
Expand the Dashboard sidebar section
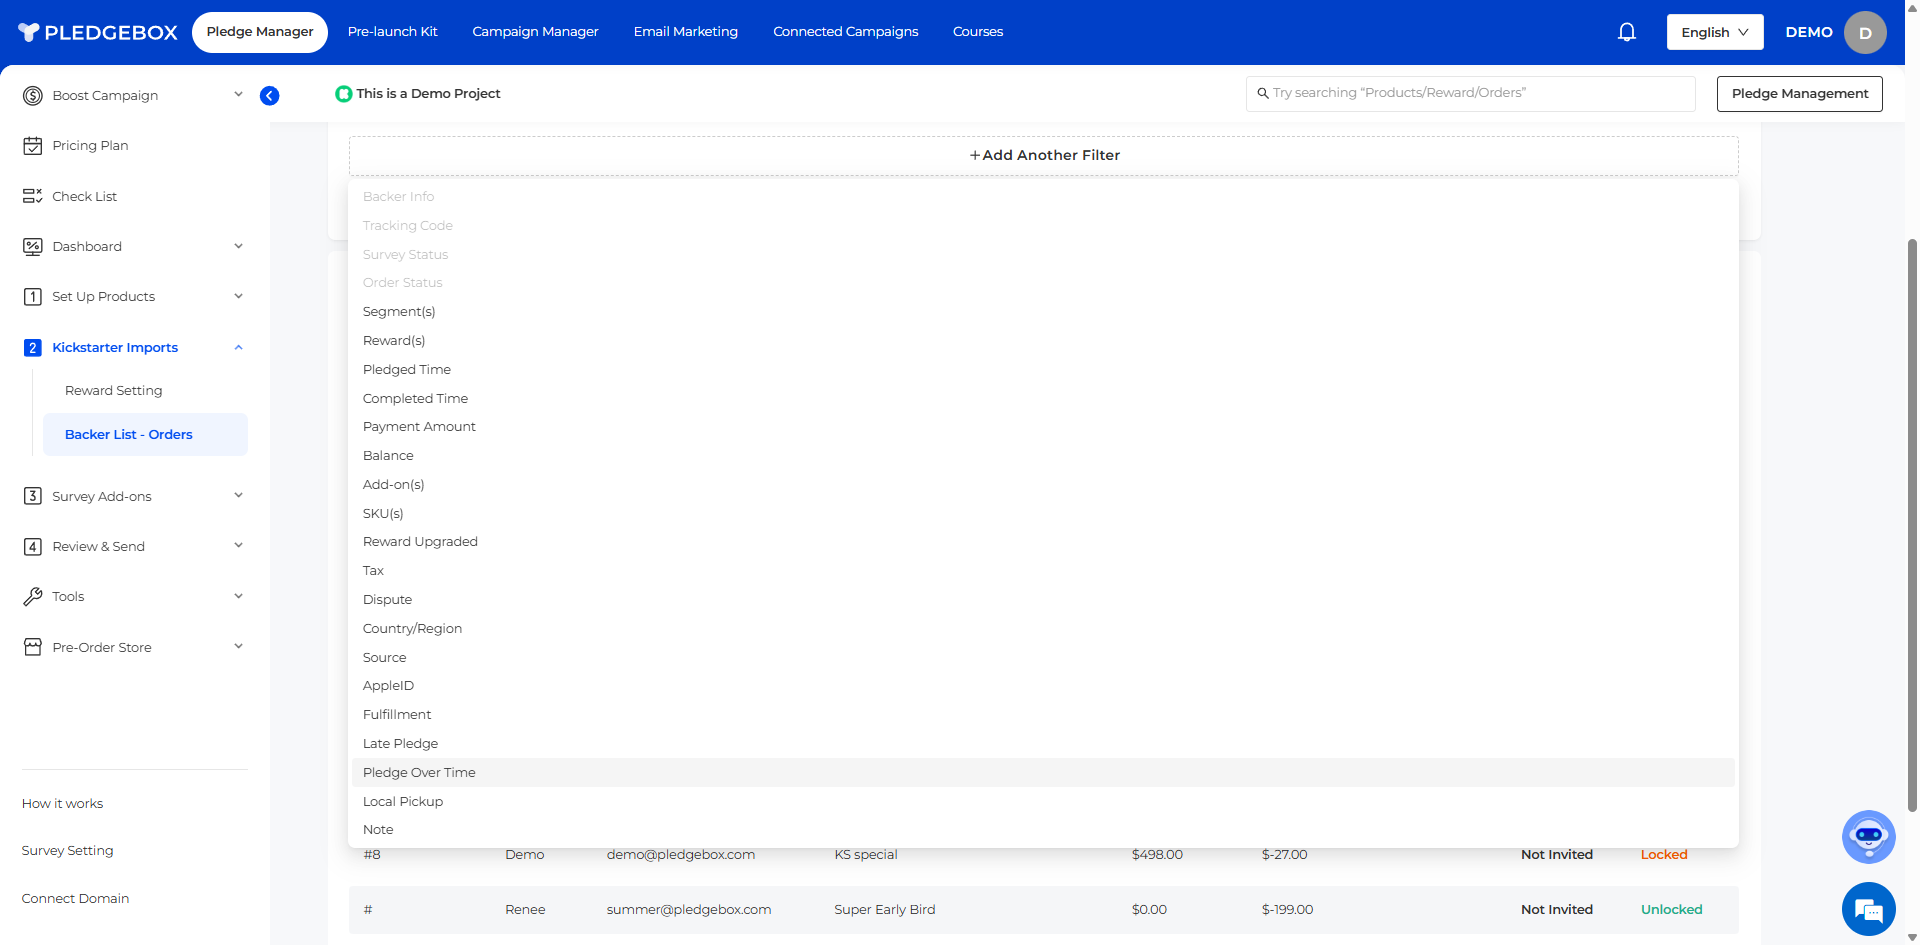[x=238, y=246]
